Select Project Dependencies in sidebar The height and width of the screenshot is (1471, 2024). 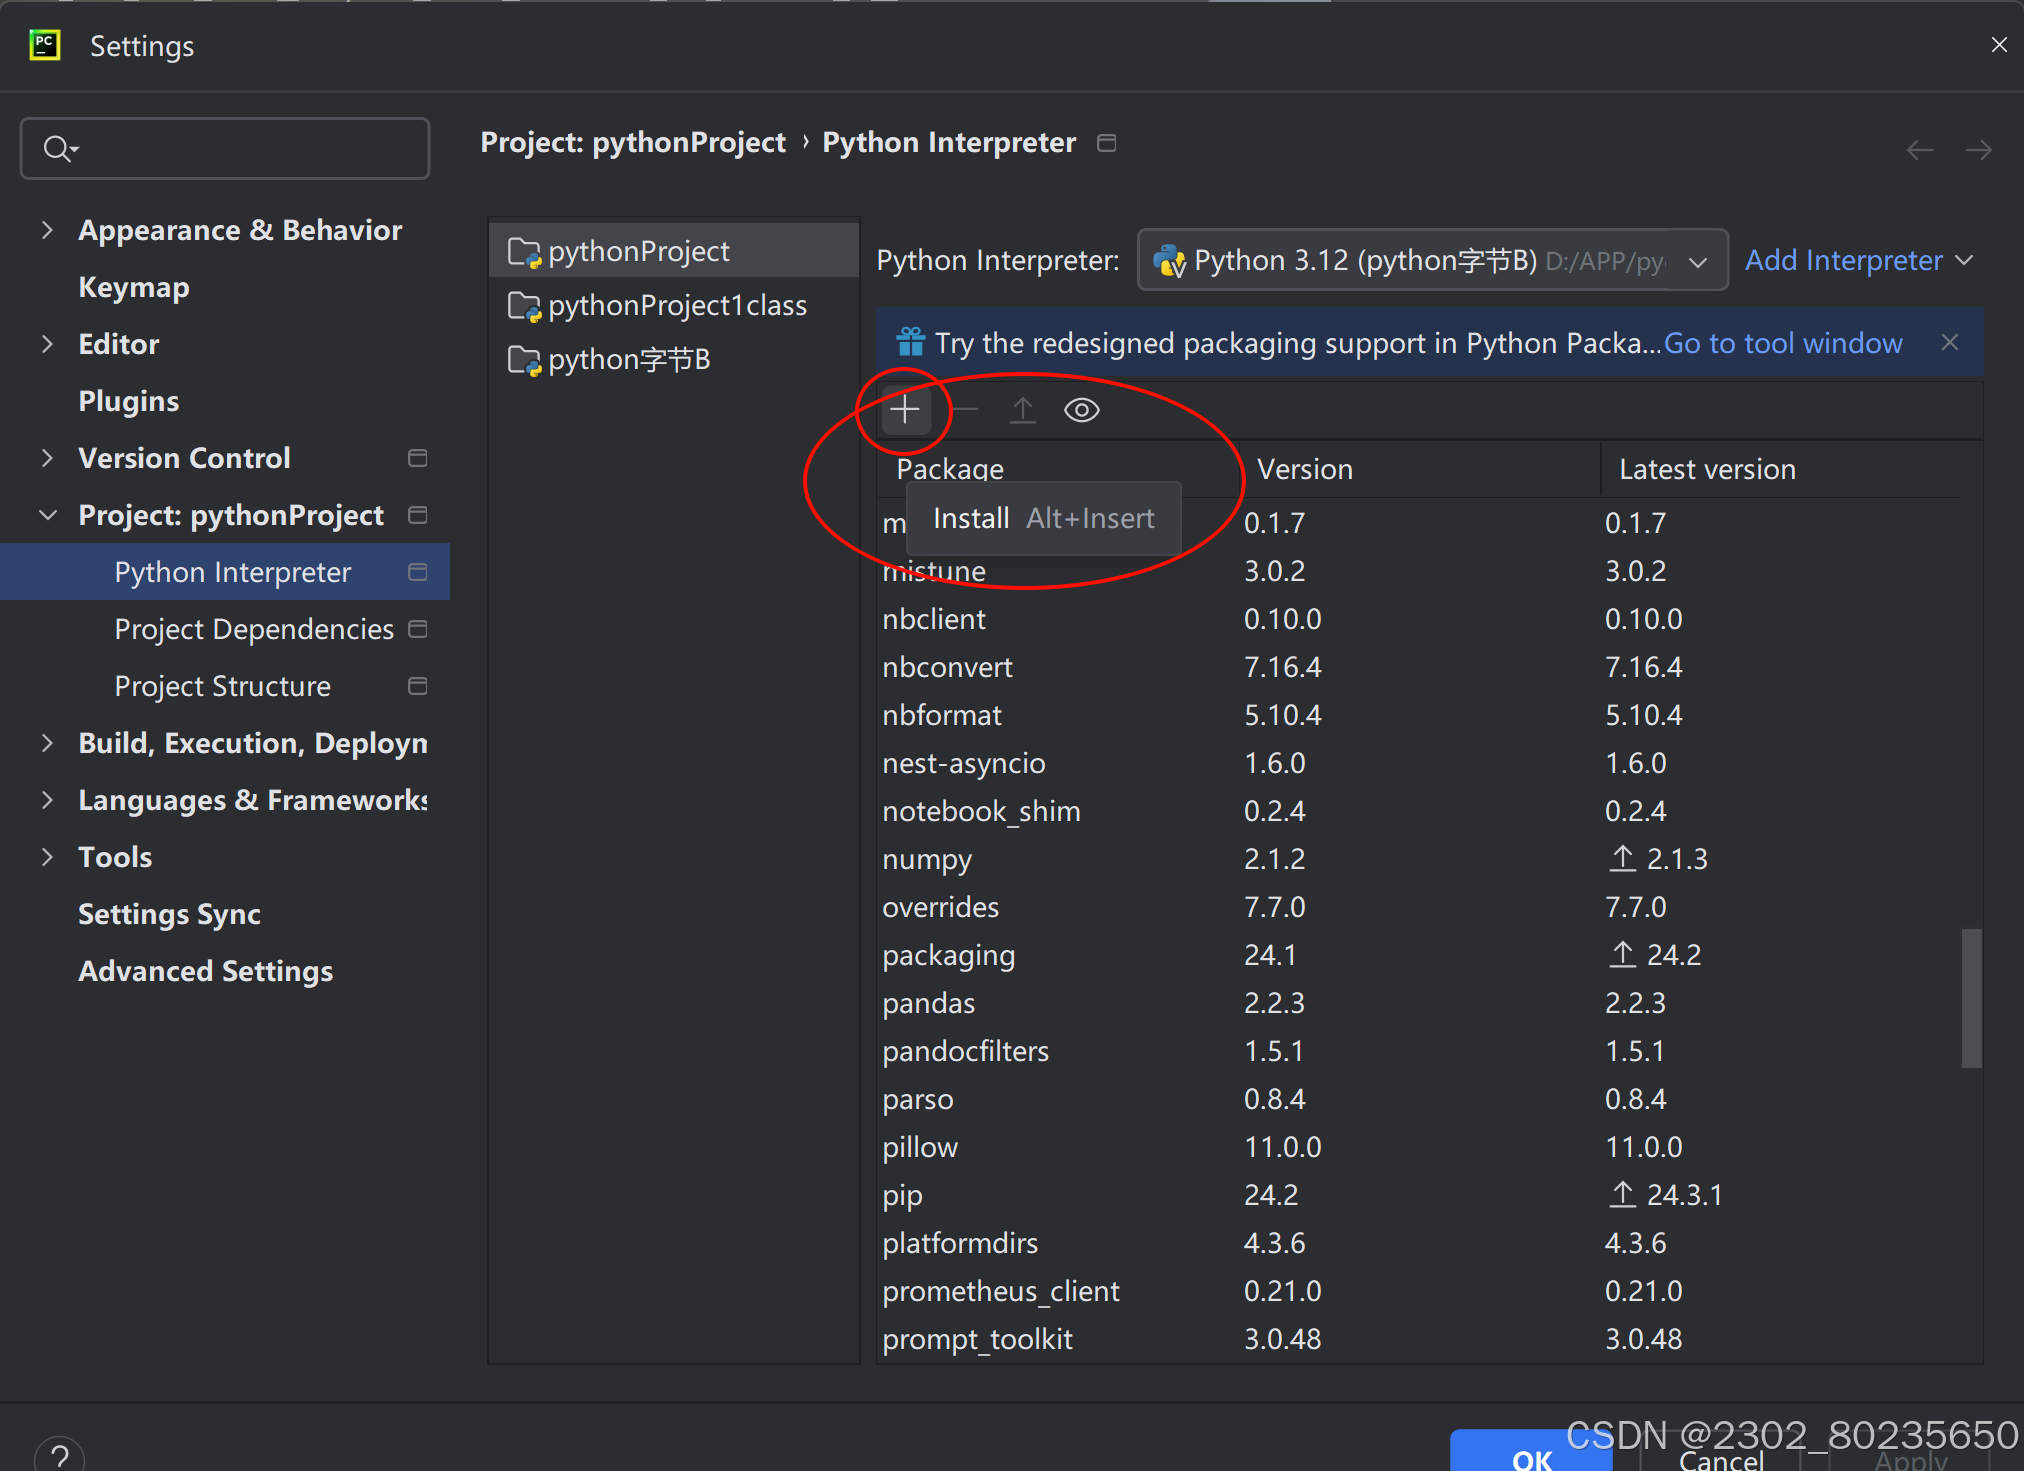(254, 629)
